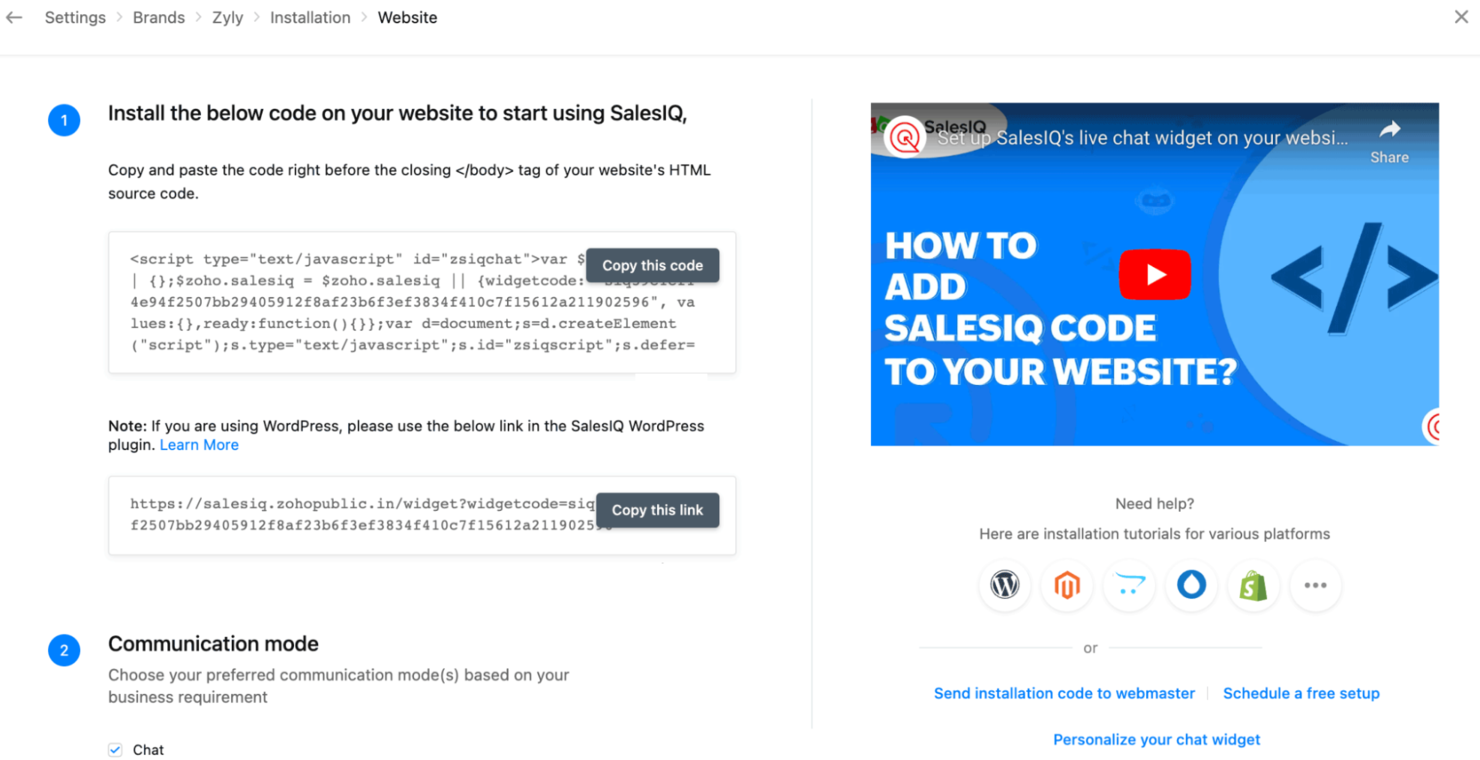The height and width of the screenshot is (760, 1480).
Task: Go to Installation via breadcrumb
Action: point(310,17)
